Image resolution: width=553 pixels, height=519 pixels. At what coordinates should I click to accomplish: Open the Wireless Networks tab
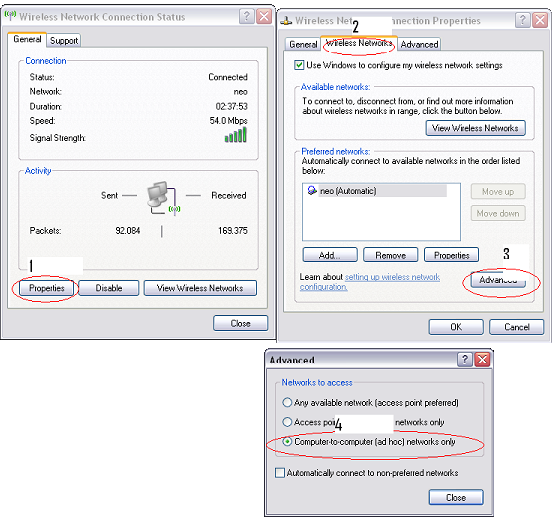359,43
